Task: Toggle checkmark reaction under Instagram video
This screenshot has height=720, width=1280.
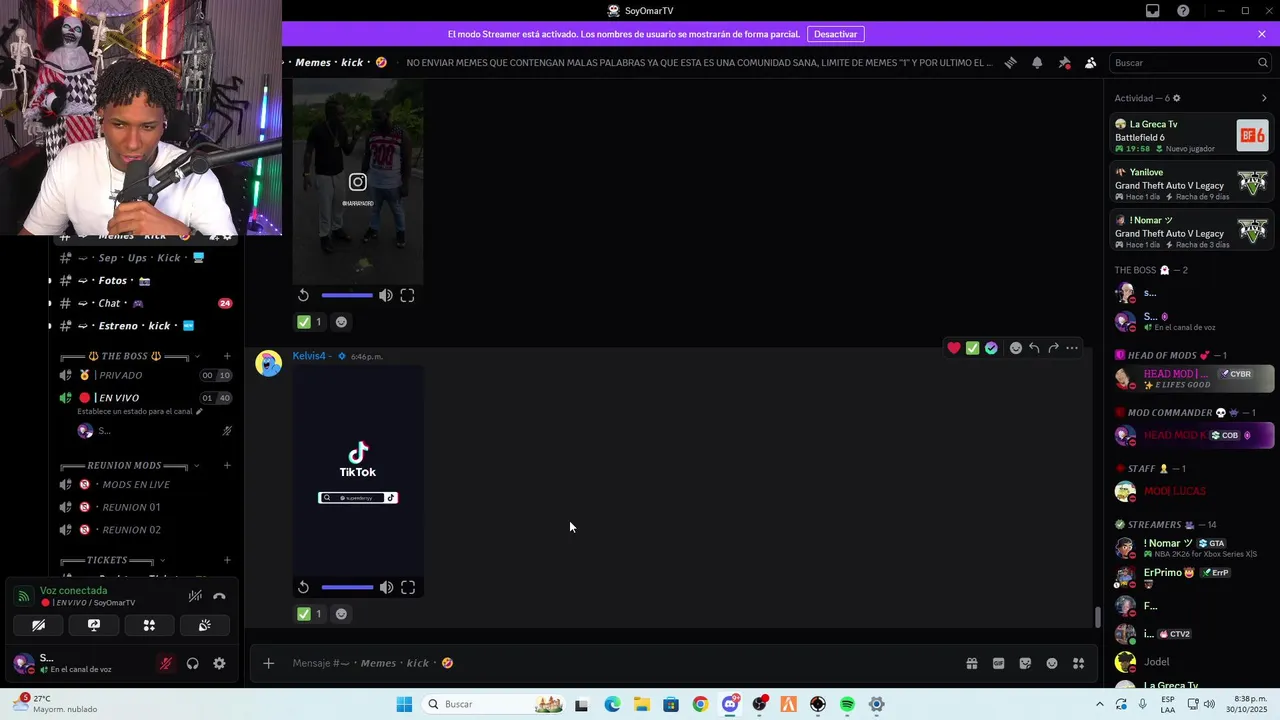Action: tap(309, 322)
